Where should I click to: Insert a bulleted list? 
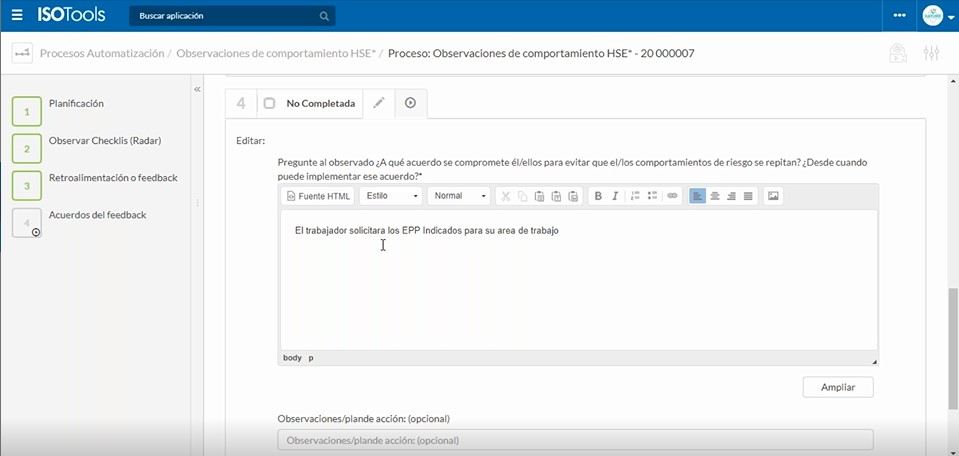tap(652, 196)
